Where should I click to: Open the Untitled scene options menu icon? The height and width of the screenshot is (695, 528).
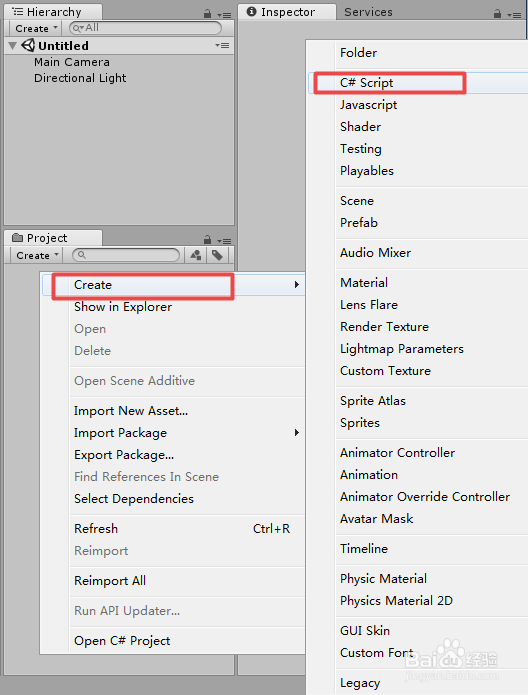click(223, 45)
